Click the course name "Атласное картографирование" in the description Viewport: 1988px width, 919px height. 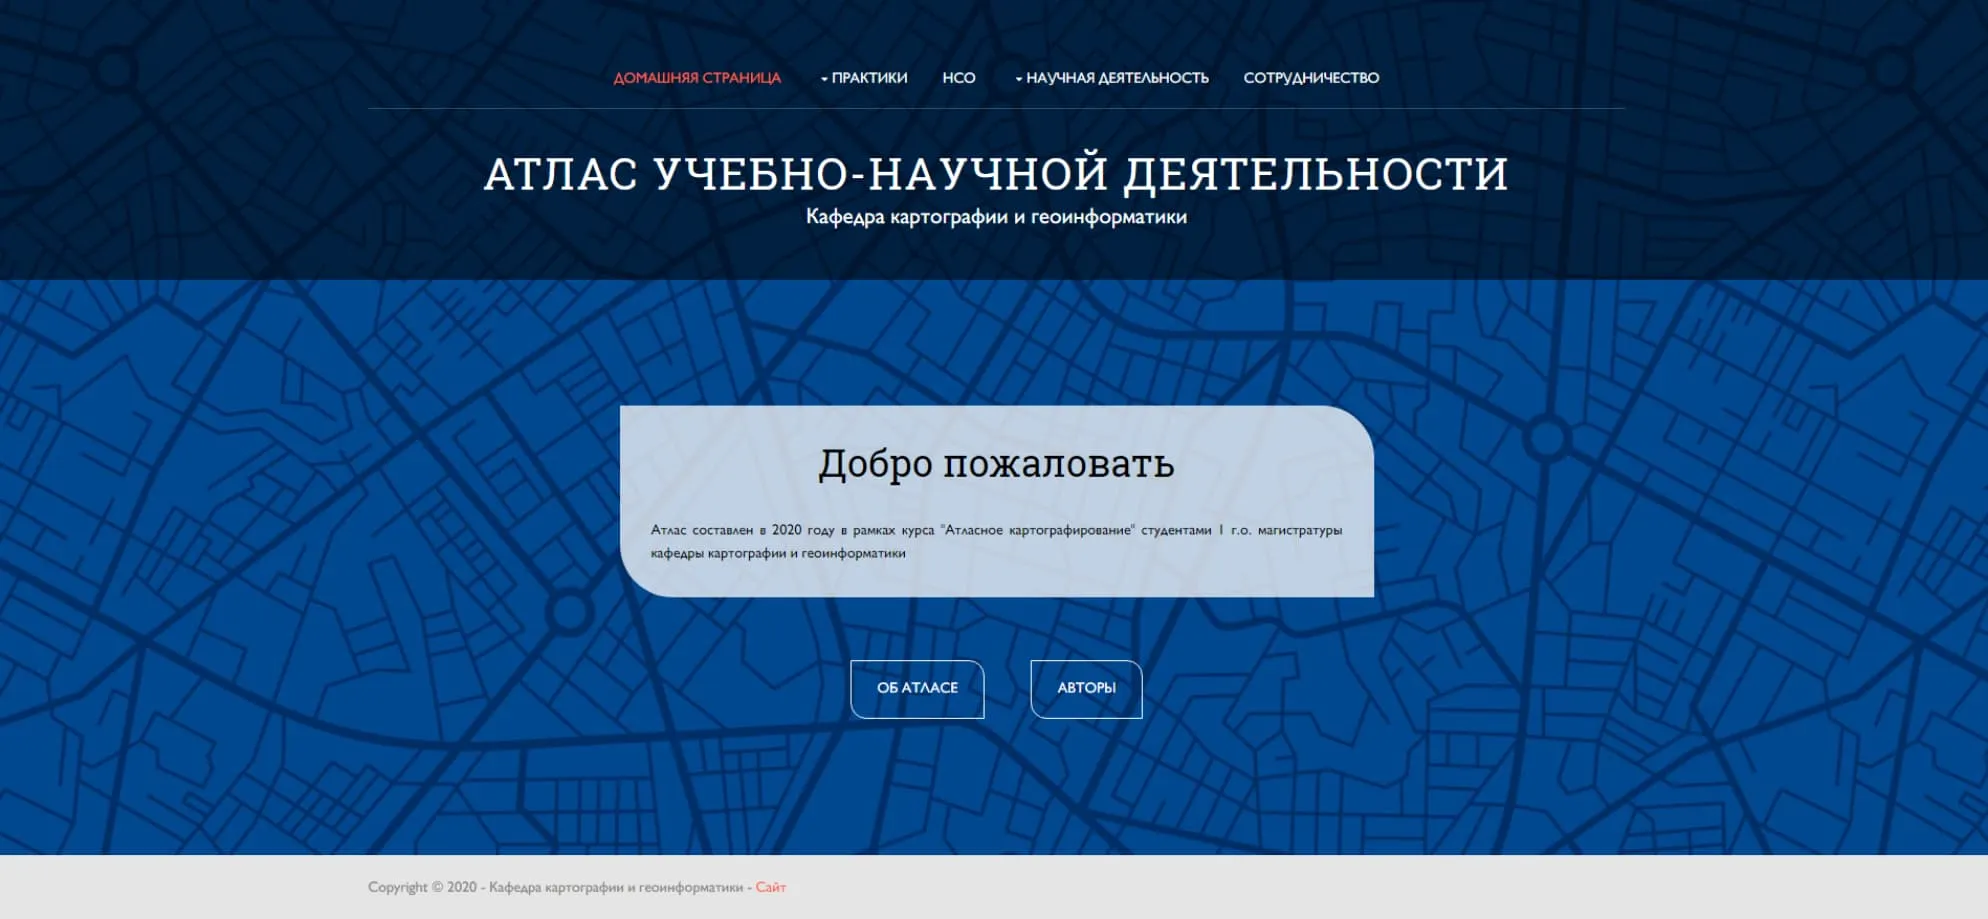click(x=1037, y=530)
